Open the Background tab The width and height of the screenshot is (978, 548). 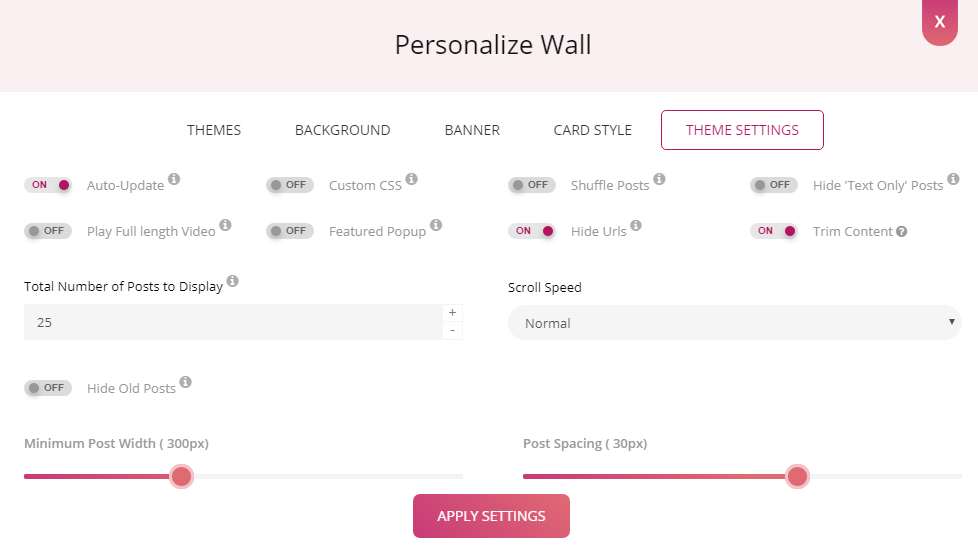(342, 130)
